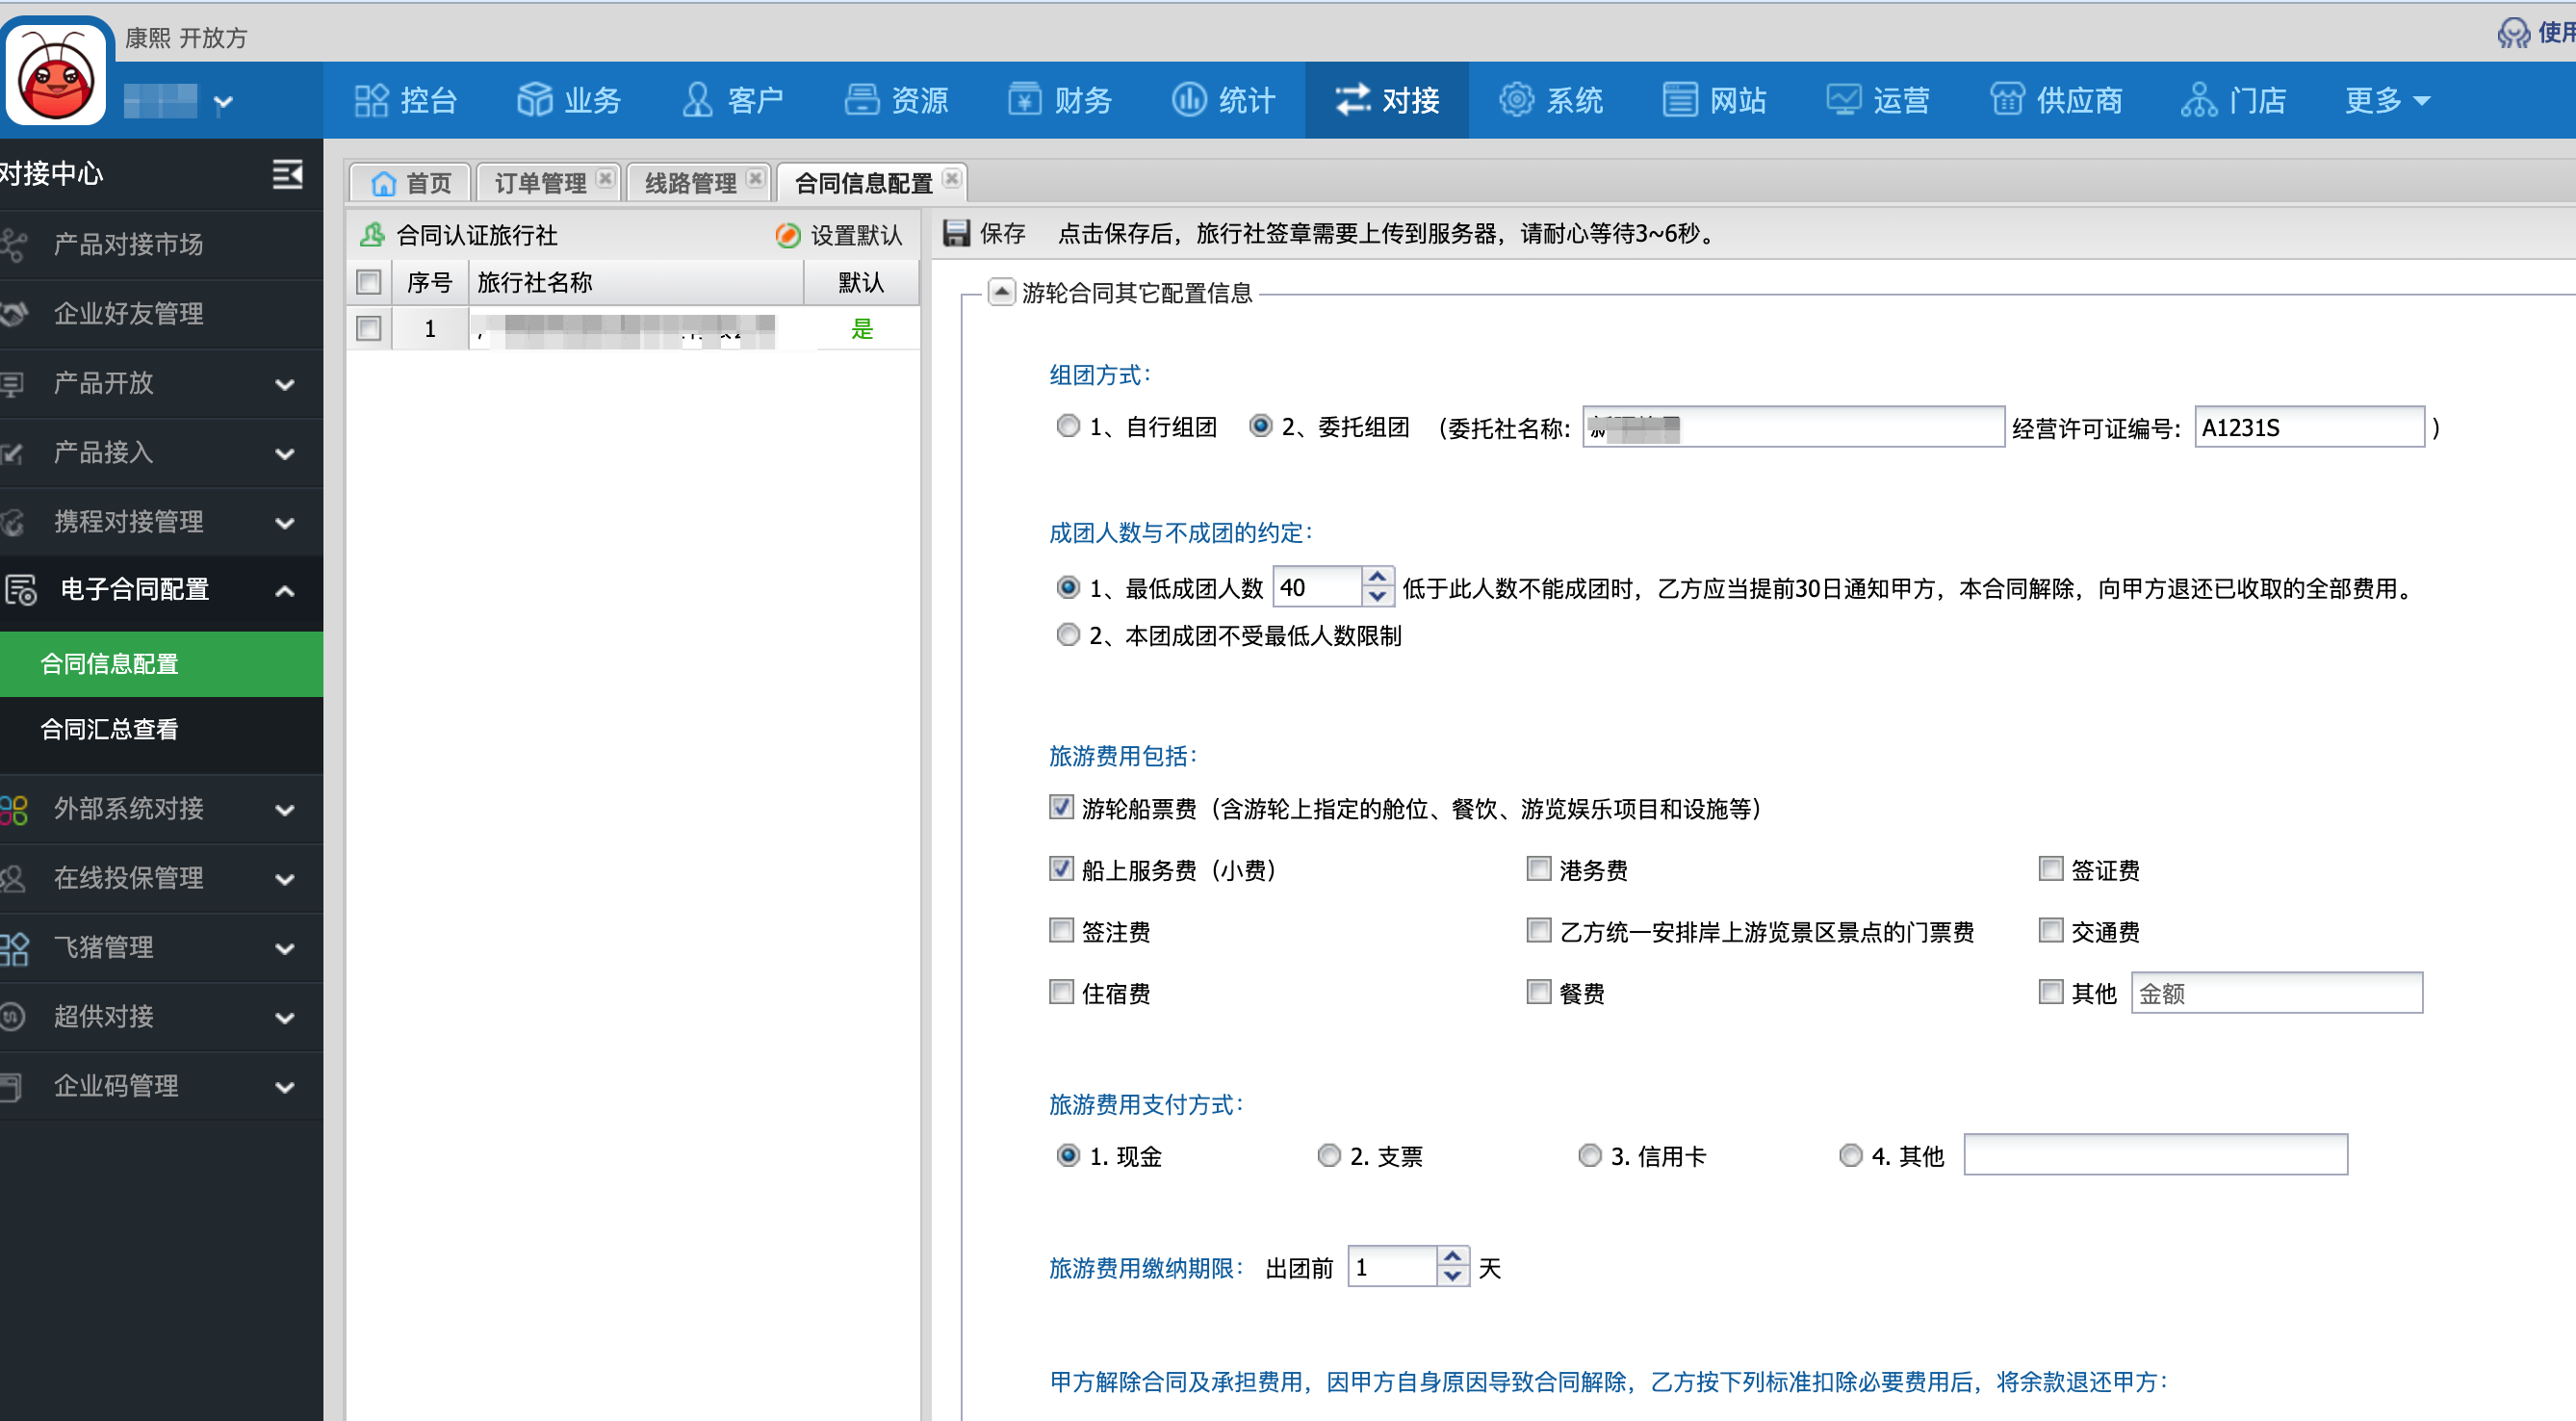Select 信用卡 payment radio button

tap(1589, 1155)
